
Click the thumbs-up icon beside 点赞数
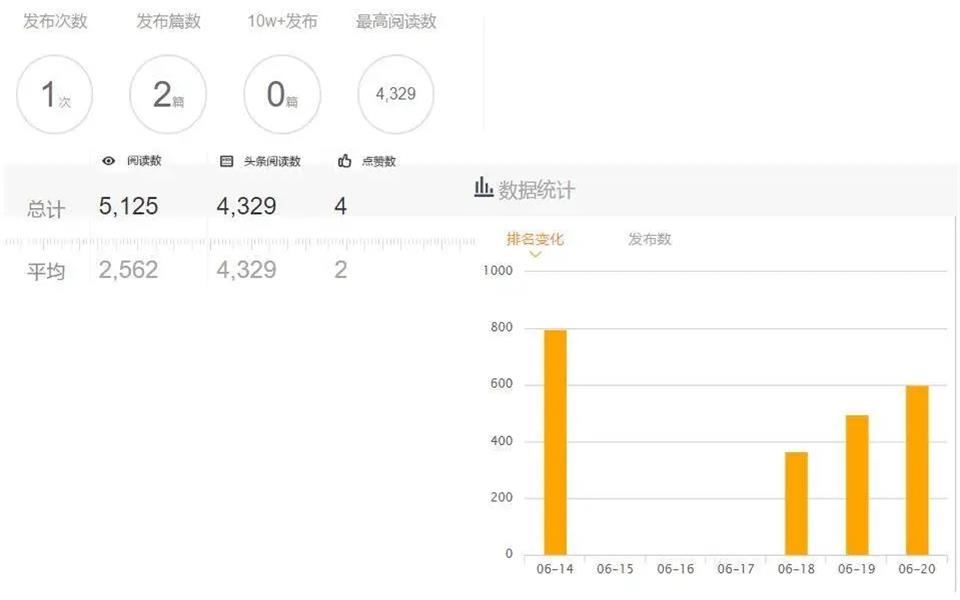(345, 160)
